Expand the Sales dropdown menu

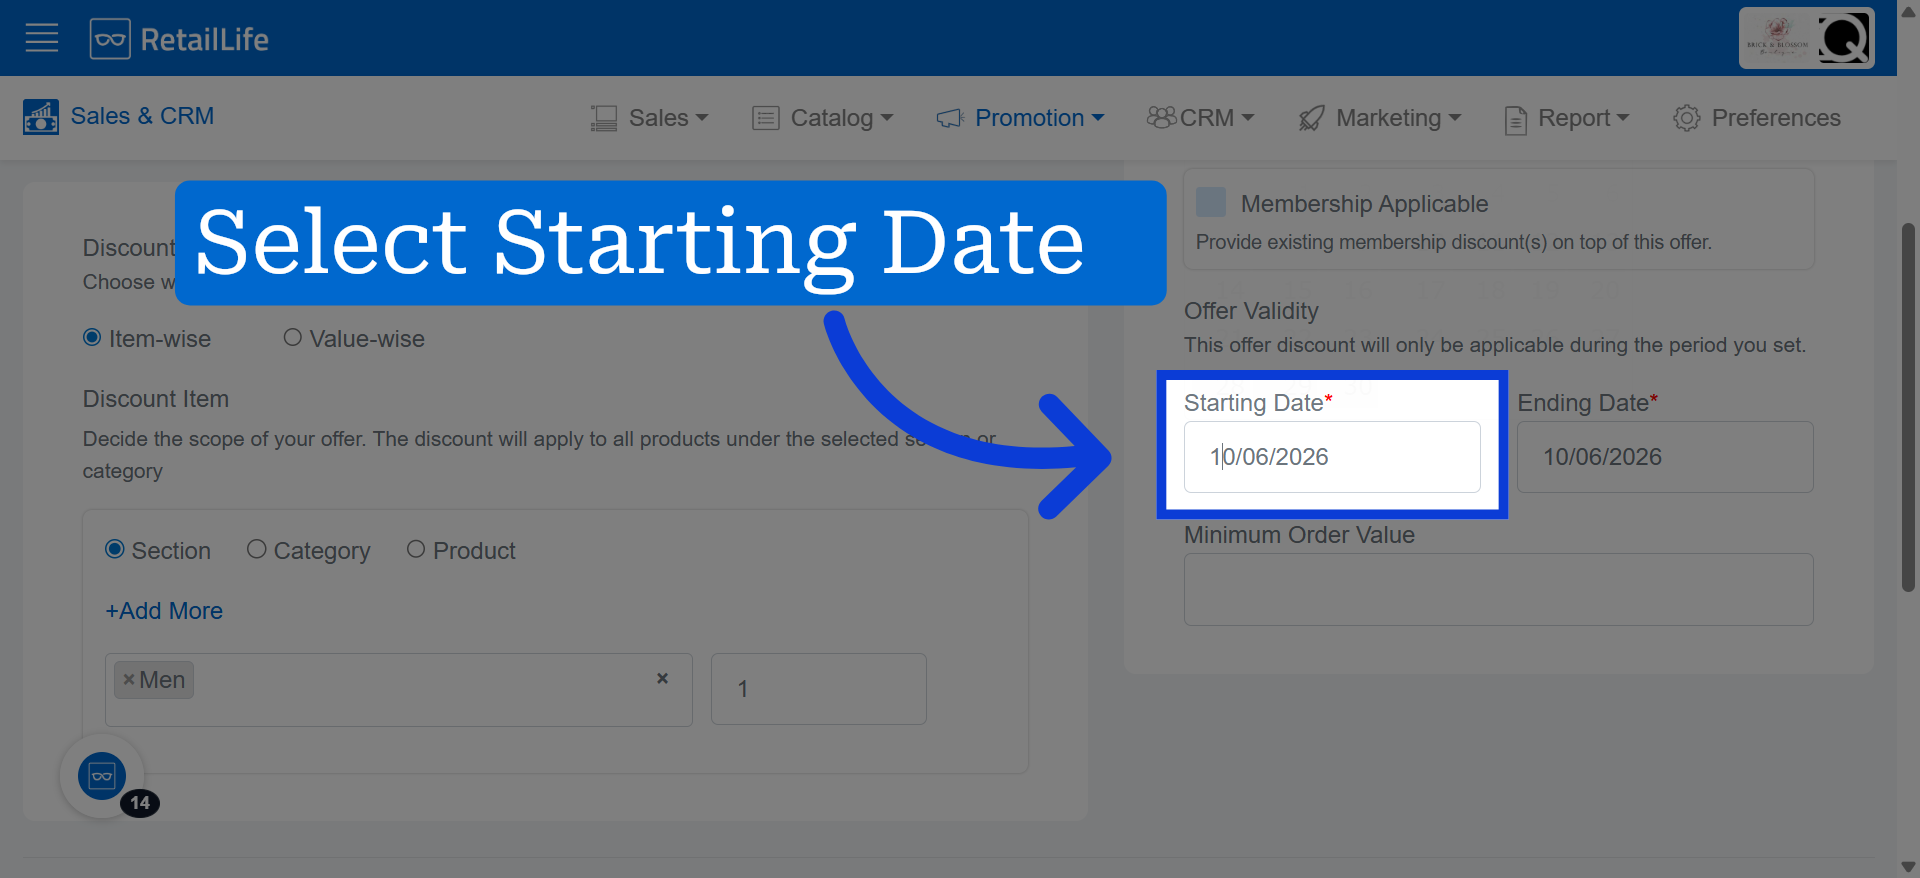[649, 118]
